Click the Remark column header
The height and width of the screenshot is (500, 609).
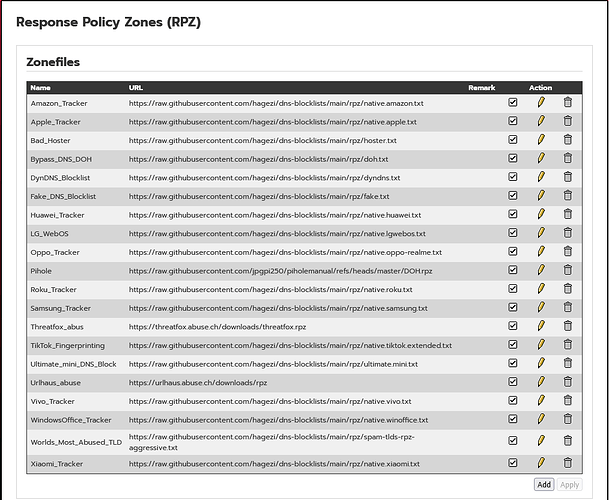tap(482, 88)
